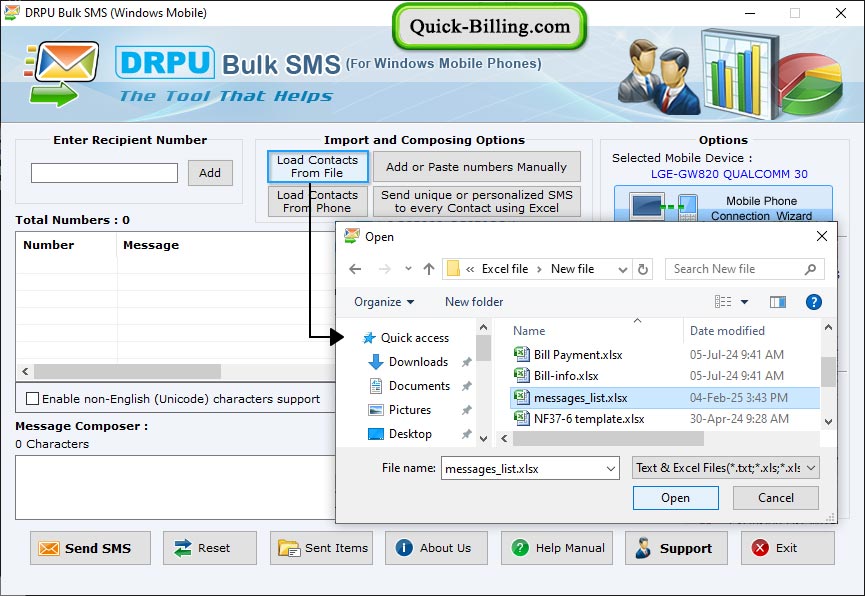Image resolution: width=865 pixels, height=596 pixels.
Task: Click the Downloads arrow icon
Action: (x=376, y=362)
